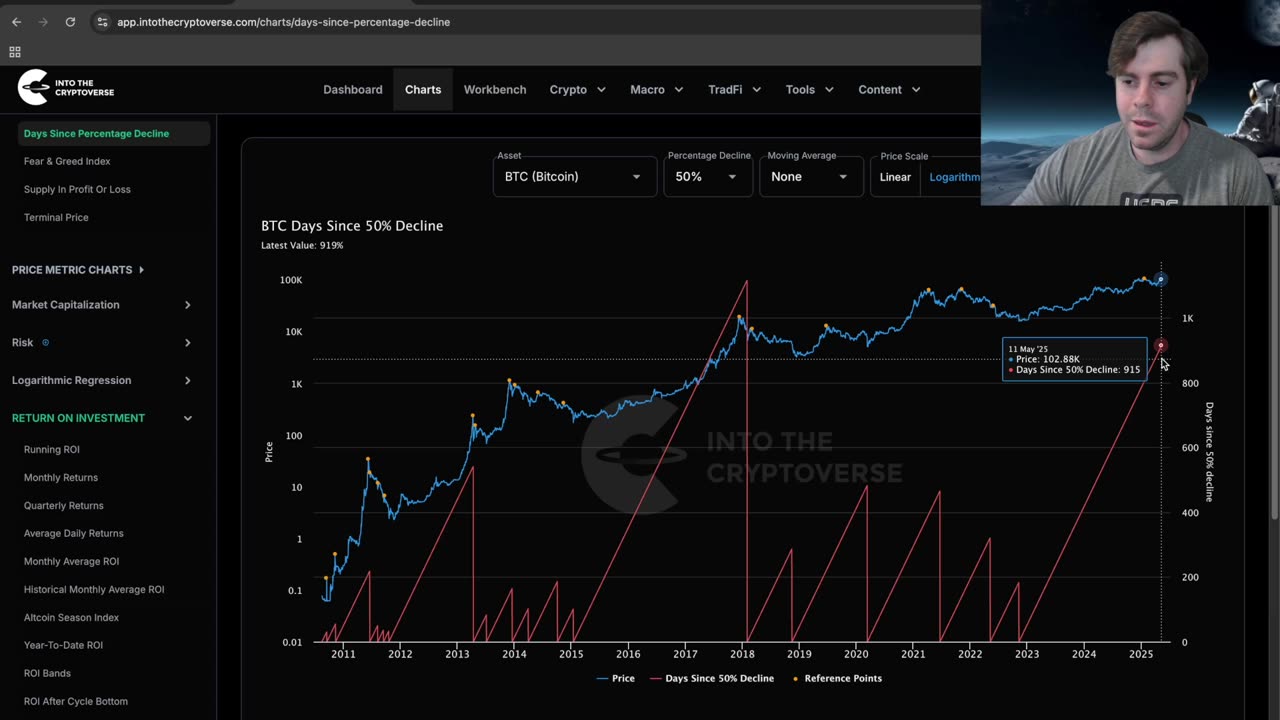Expand the Crypto menu
Screen dimensions: 1280x720
point(578,90)
